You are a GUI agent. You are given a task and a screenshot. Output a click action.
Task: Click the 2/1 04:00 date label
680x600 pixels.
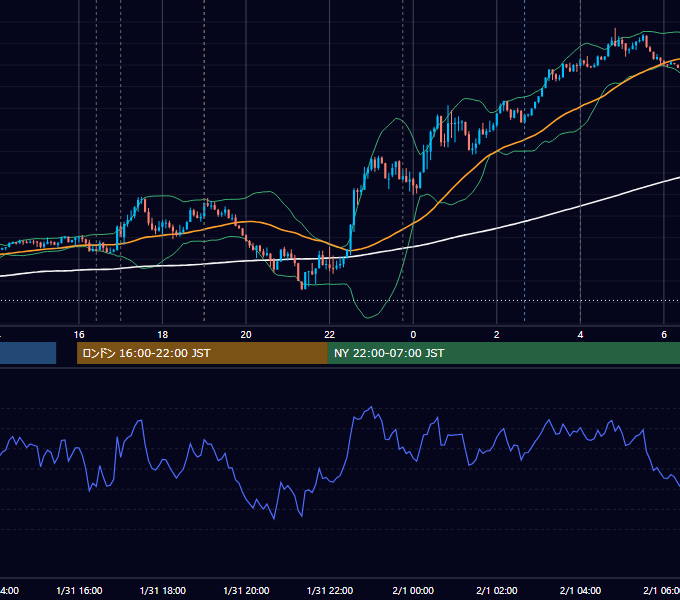(580, 590)
